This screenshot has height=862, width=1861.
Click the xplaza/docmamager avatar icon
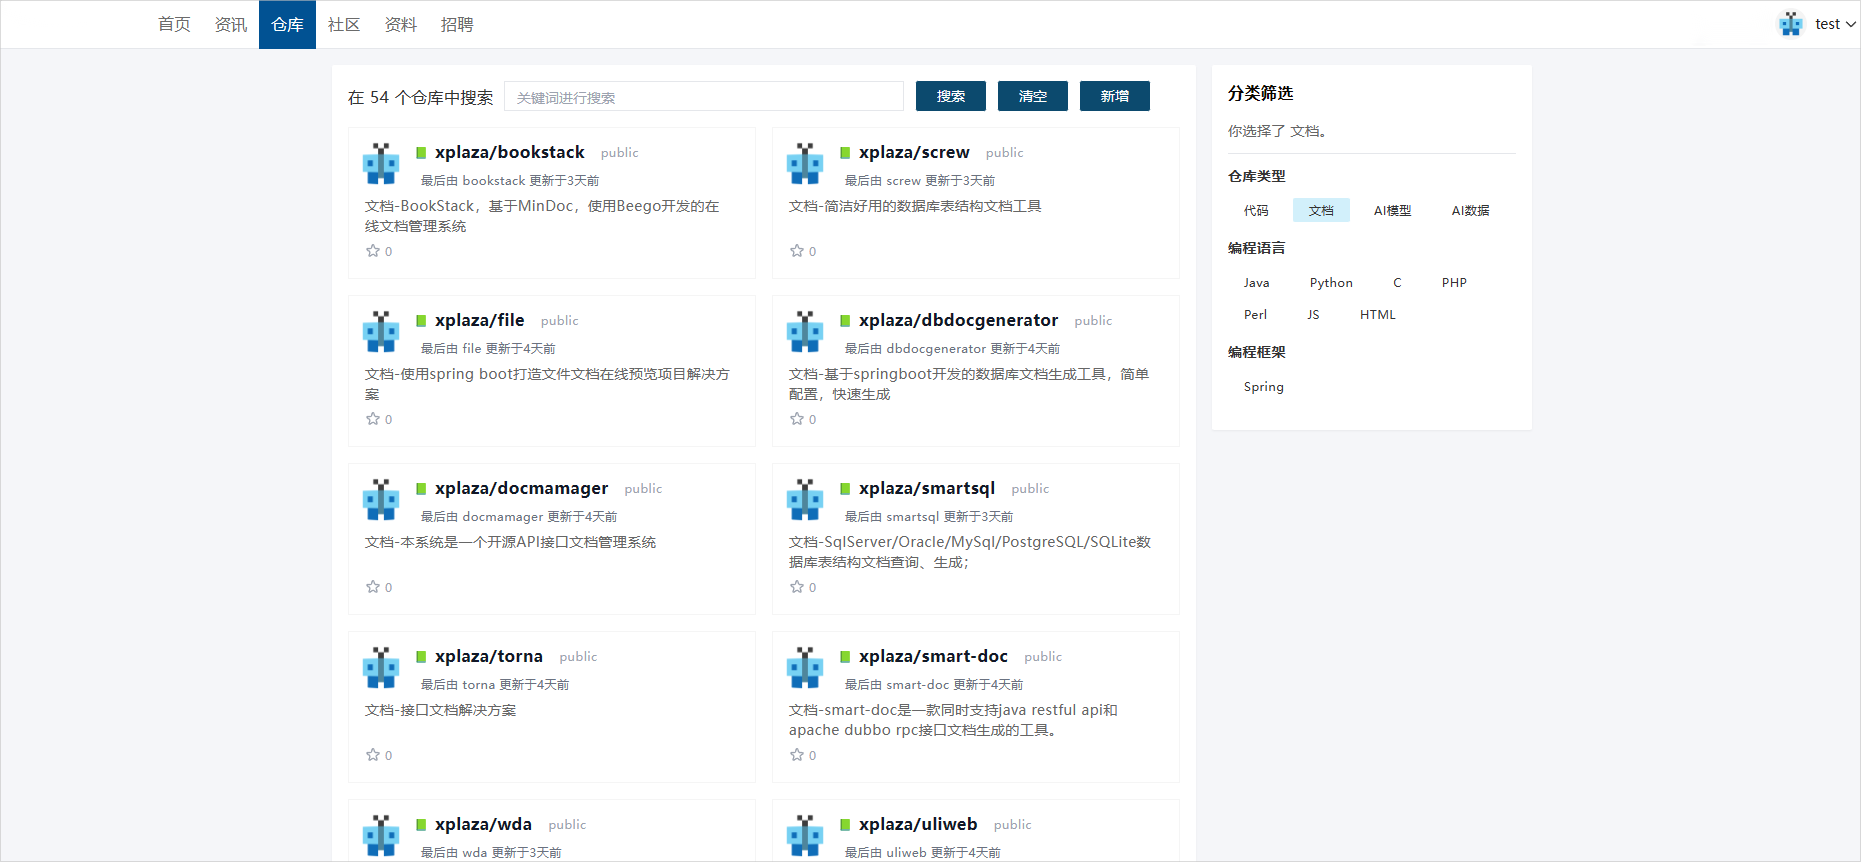(x=381, y=500)
